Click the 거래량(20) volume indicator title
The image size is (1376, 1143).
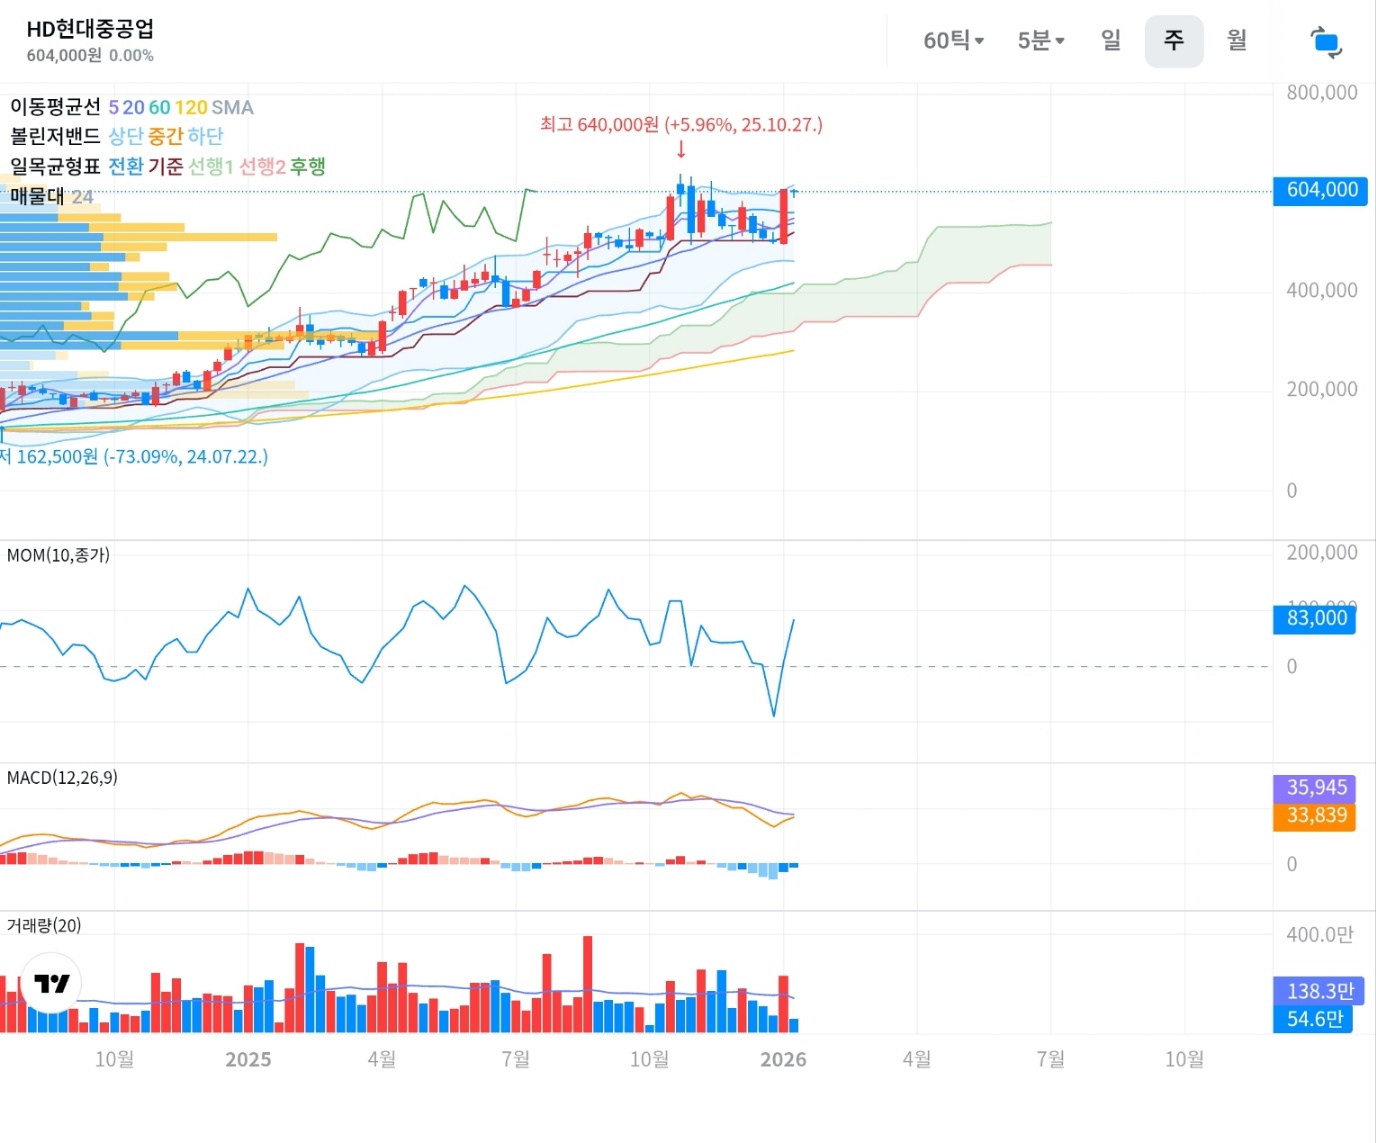(x=44, y=925)
